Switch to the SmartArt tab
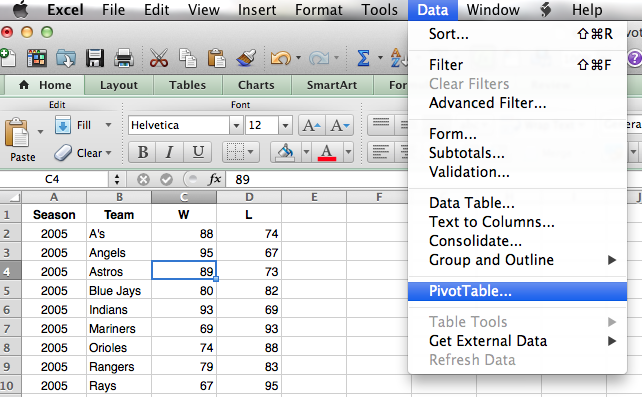 [332, 85]
